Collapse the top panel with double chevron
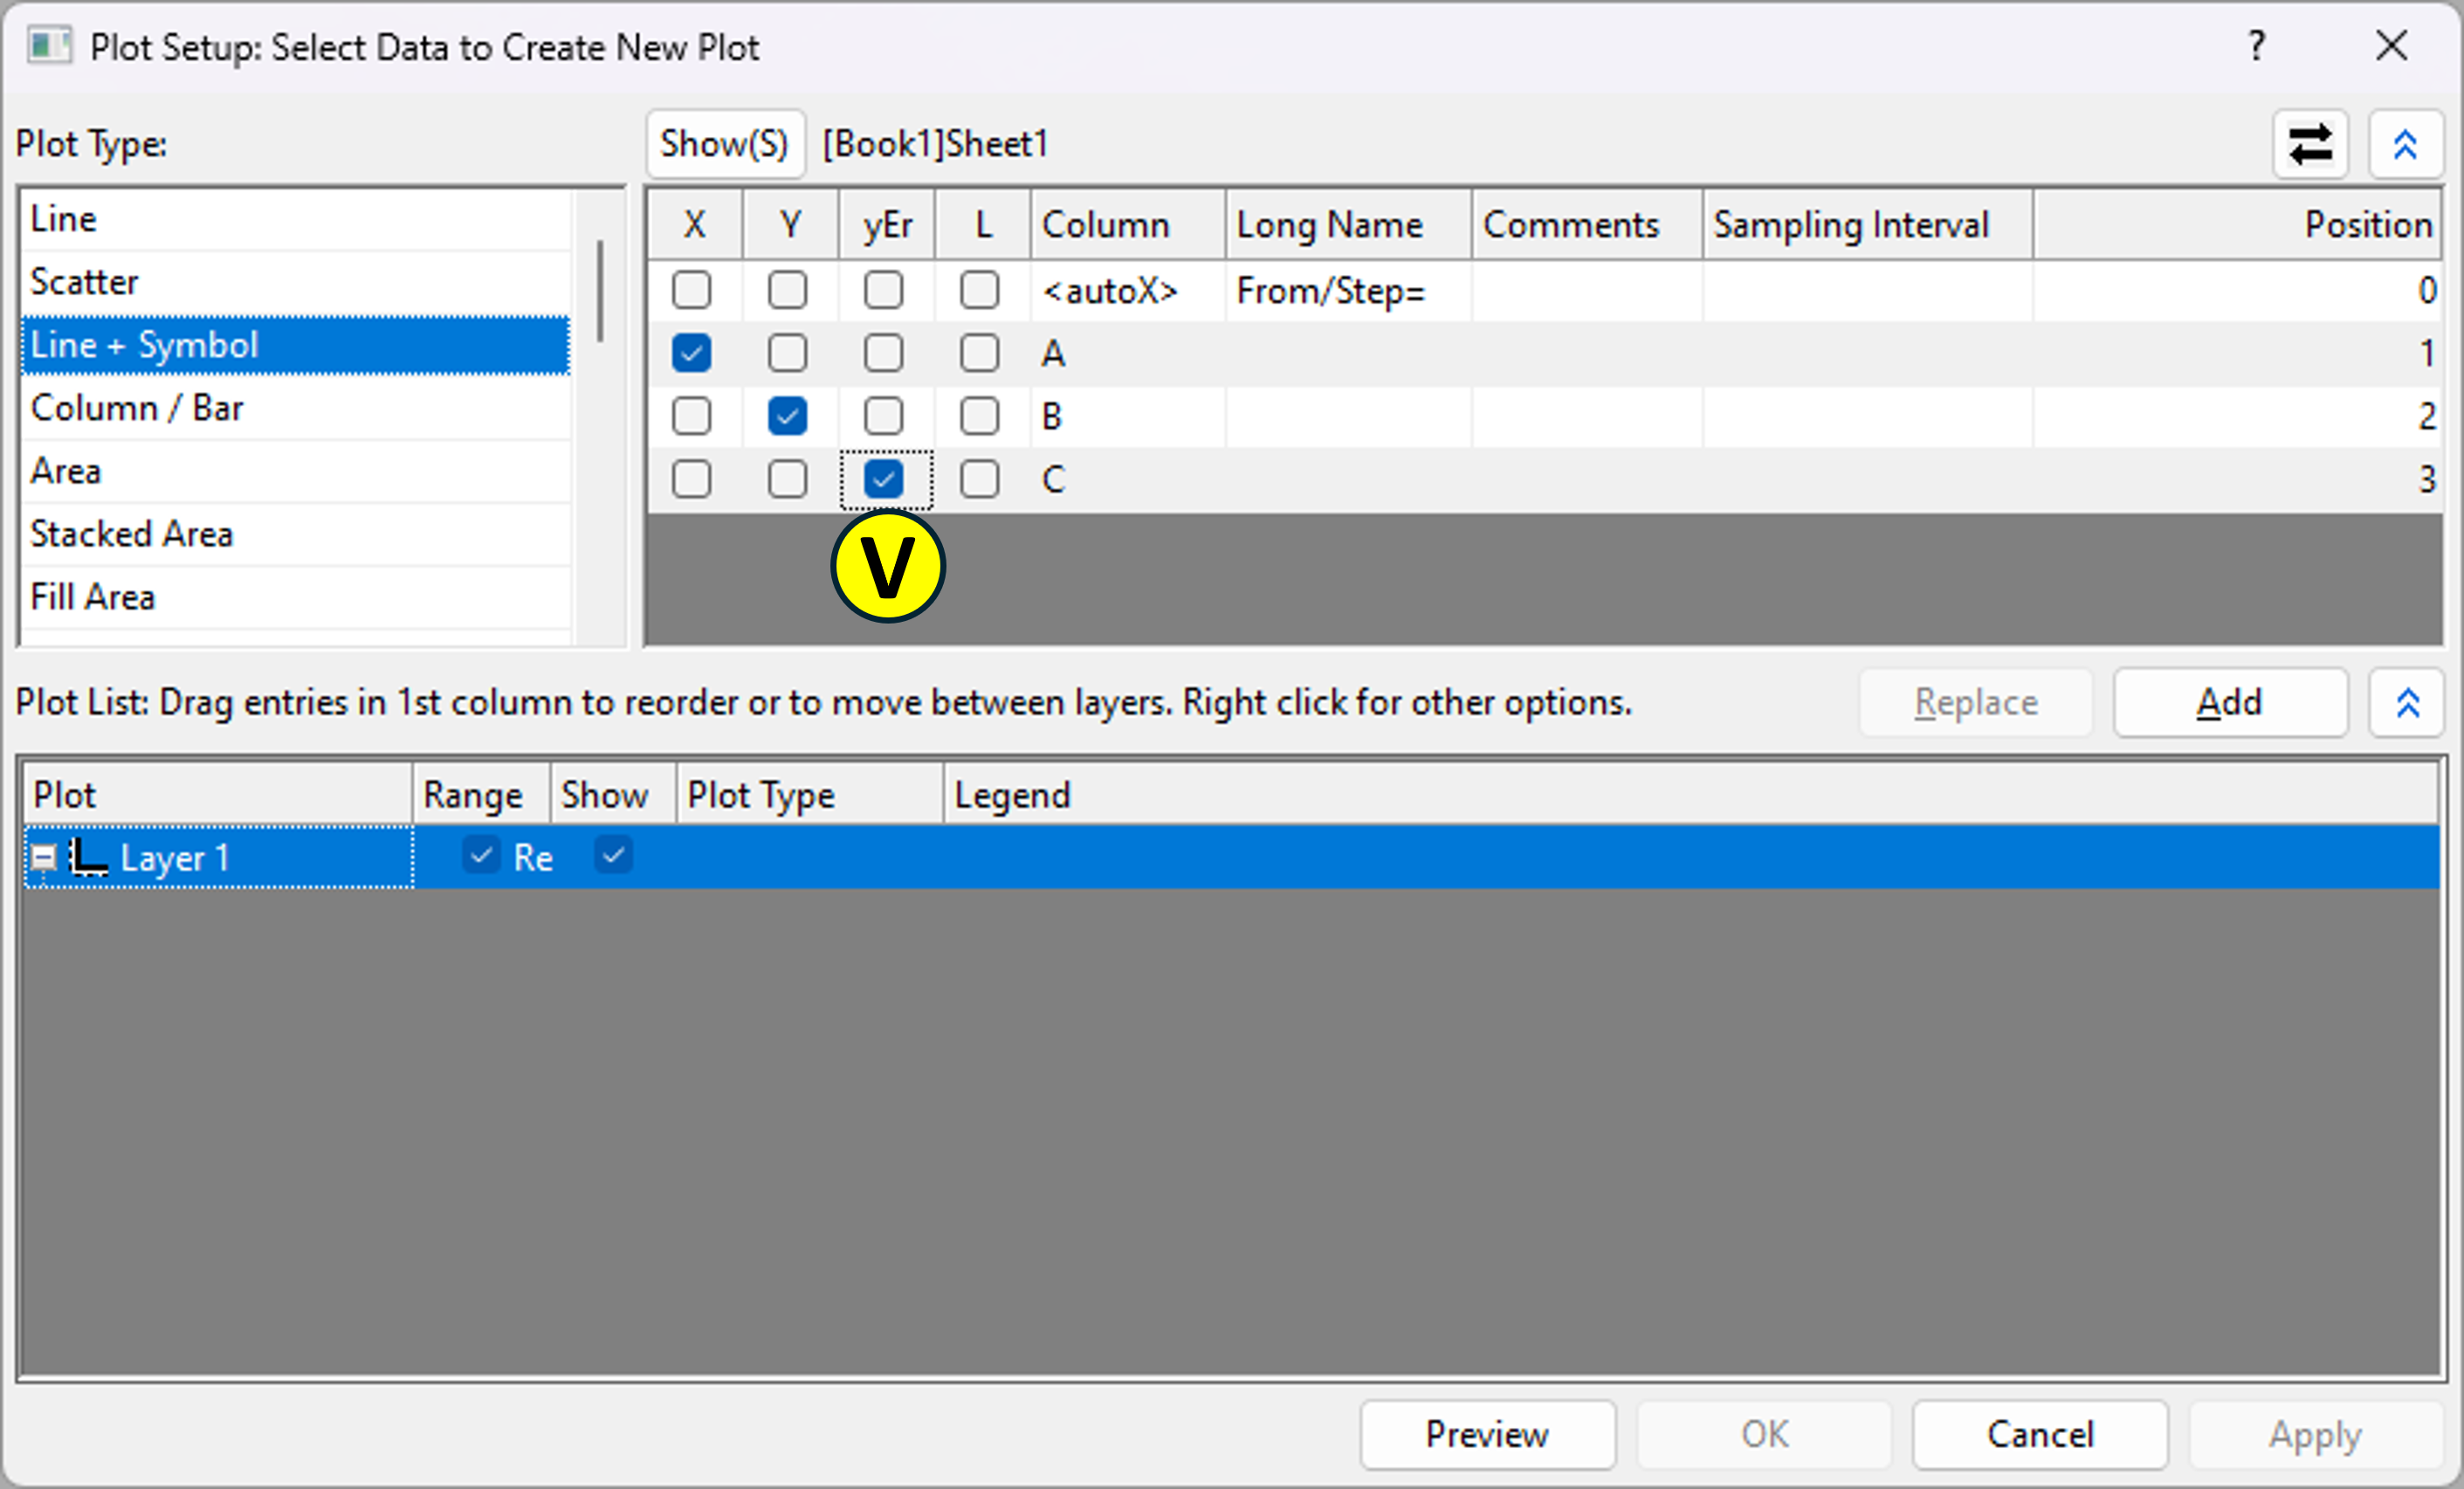This screenshot has width=2464, height=1489. [2405, 145]
